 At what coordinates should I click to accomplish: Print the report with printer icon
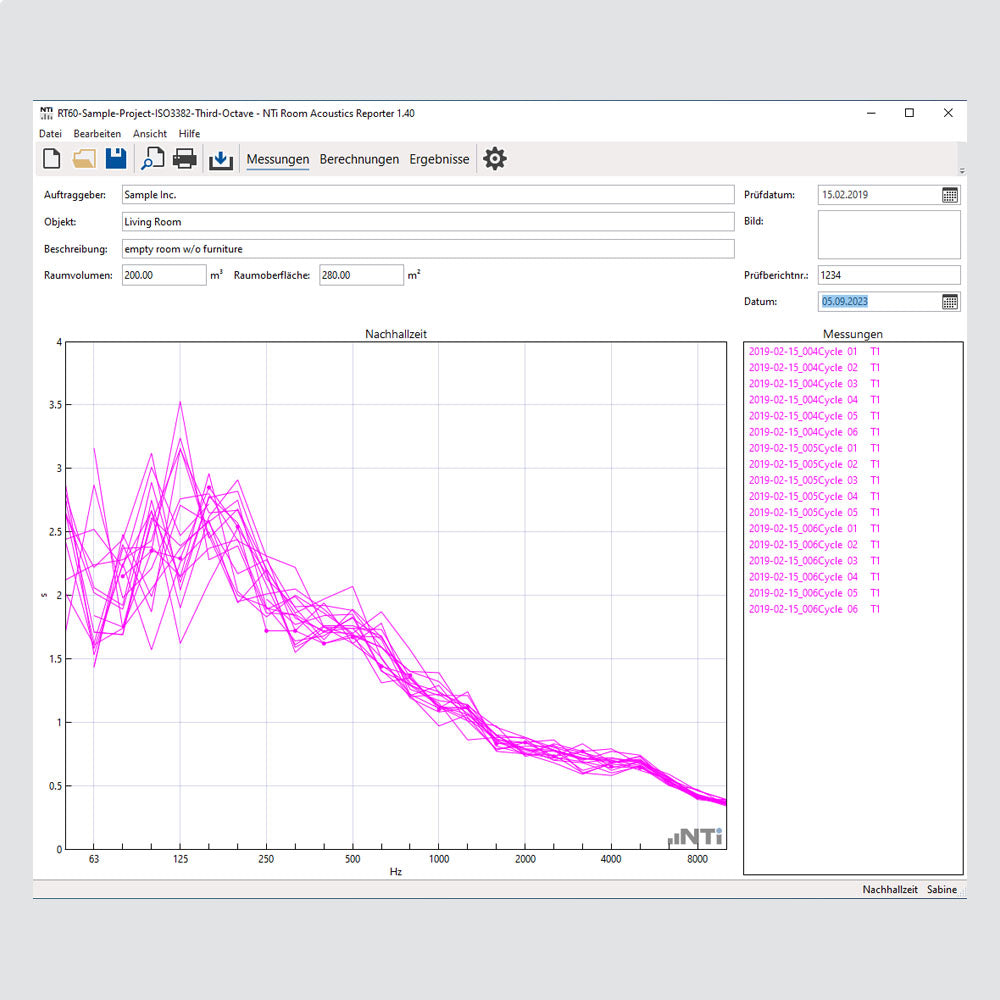pos(185,158)
